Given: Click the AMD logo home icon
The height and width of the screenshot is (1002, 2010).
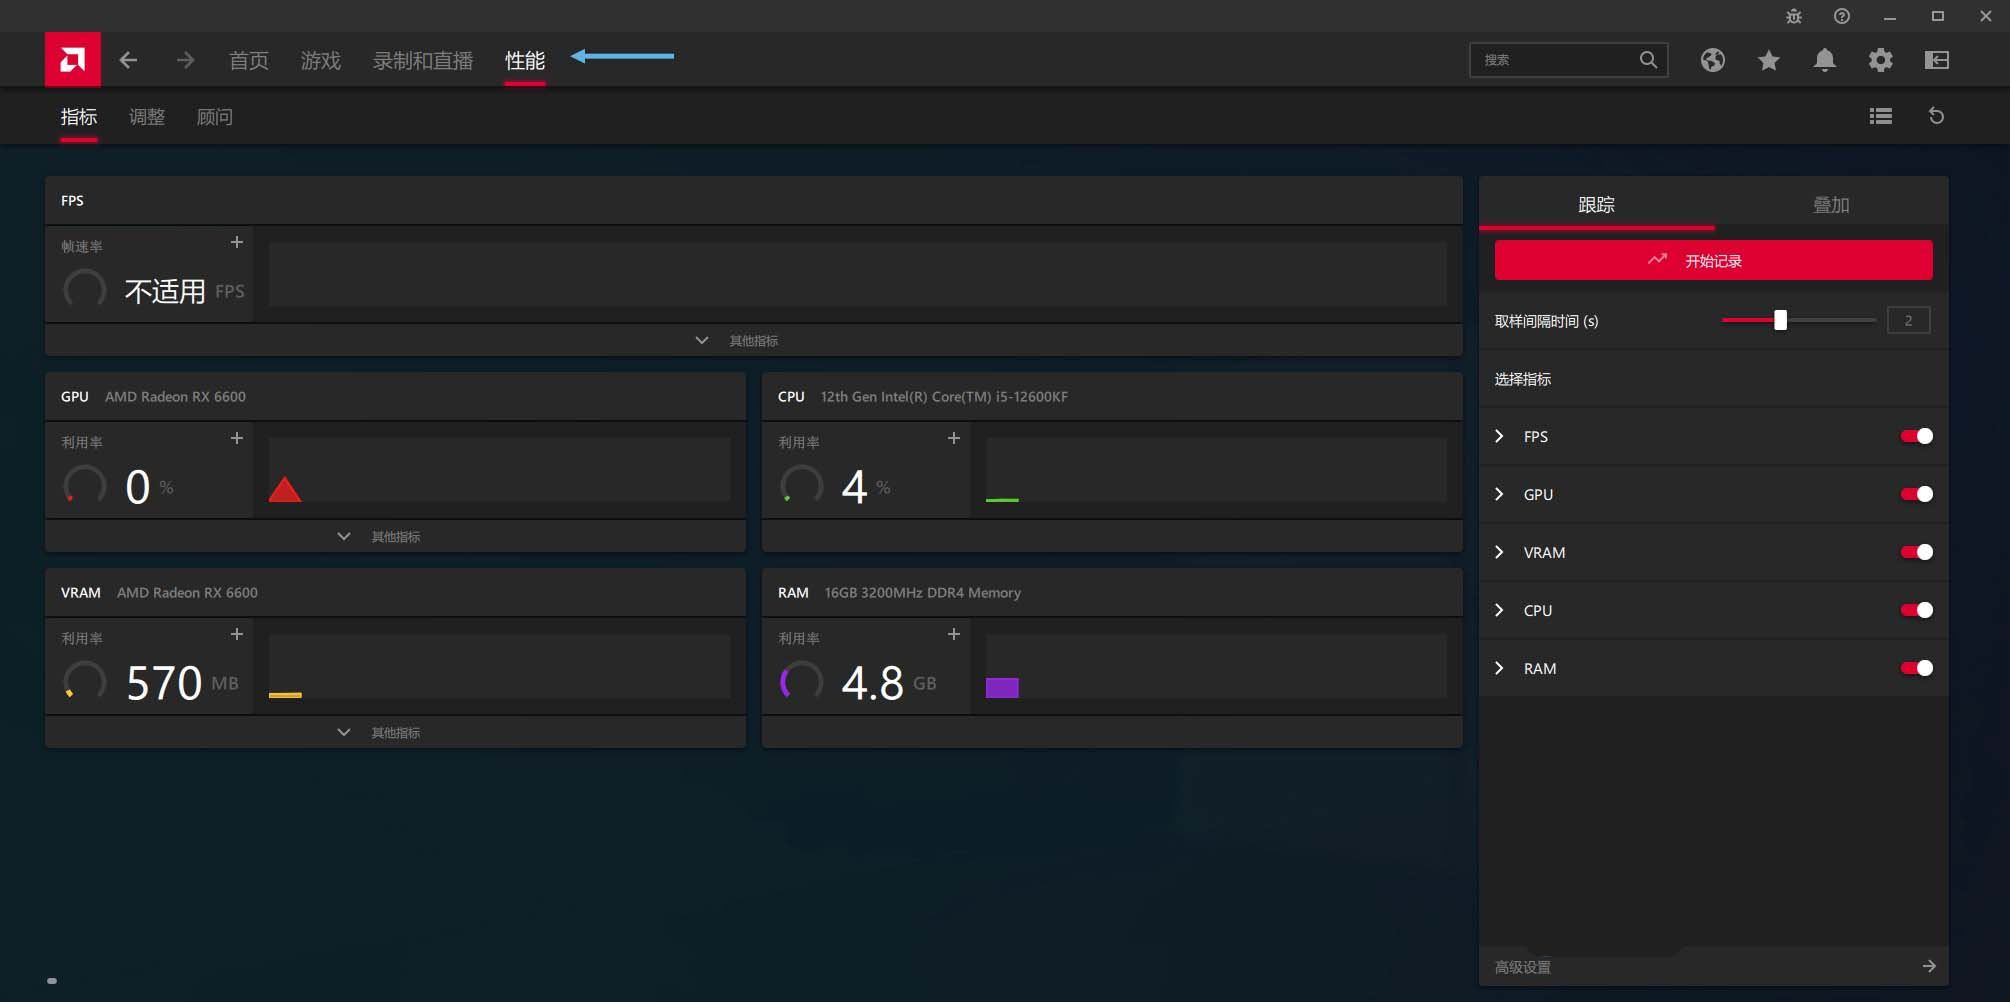Looking at the screenshot, I should (x=72, y=60).
